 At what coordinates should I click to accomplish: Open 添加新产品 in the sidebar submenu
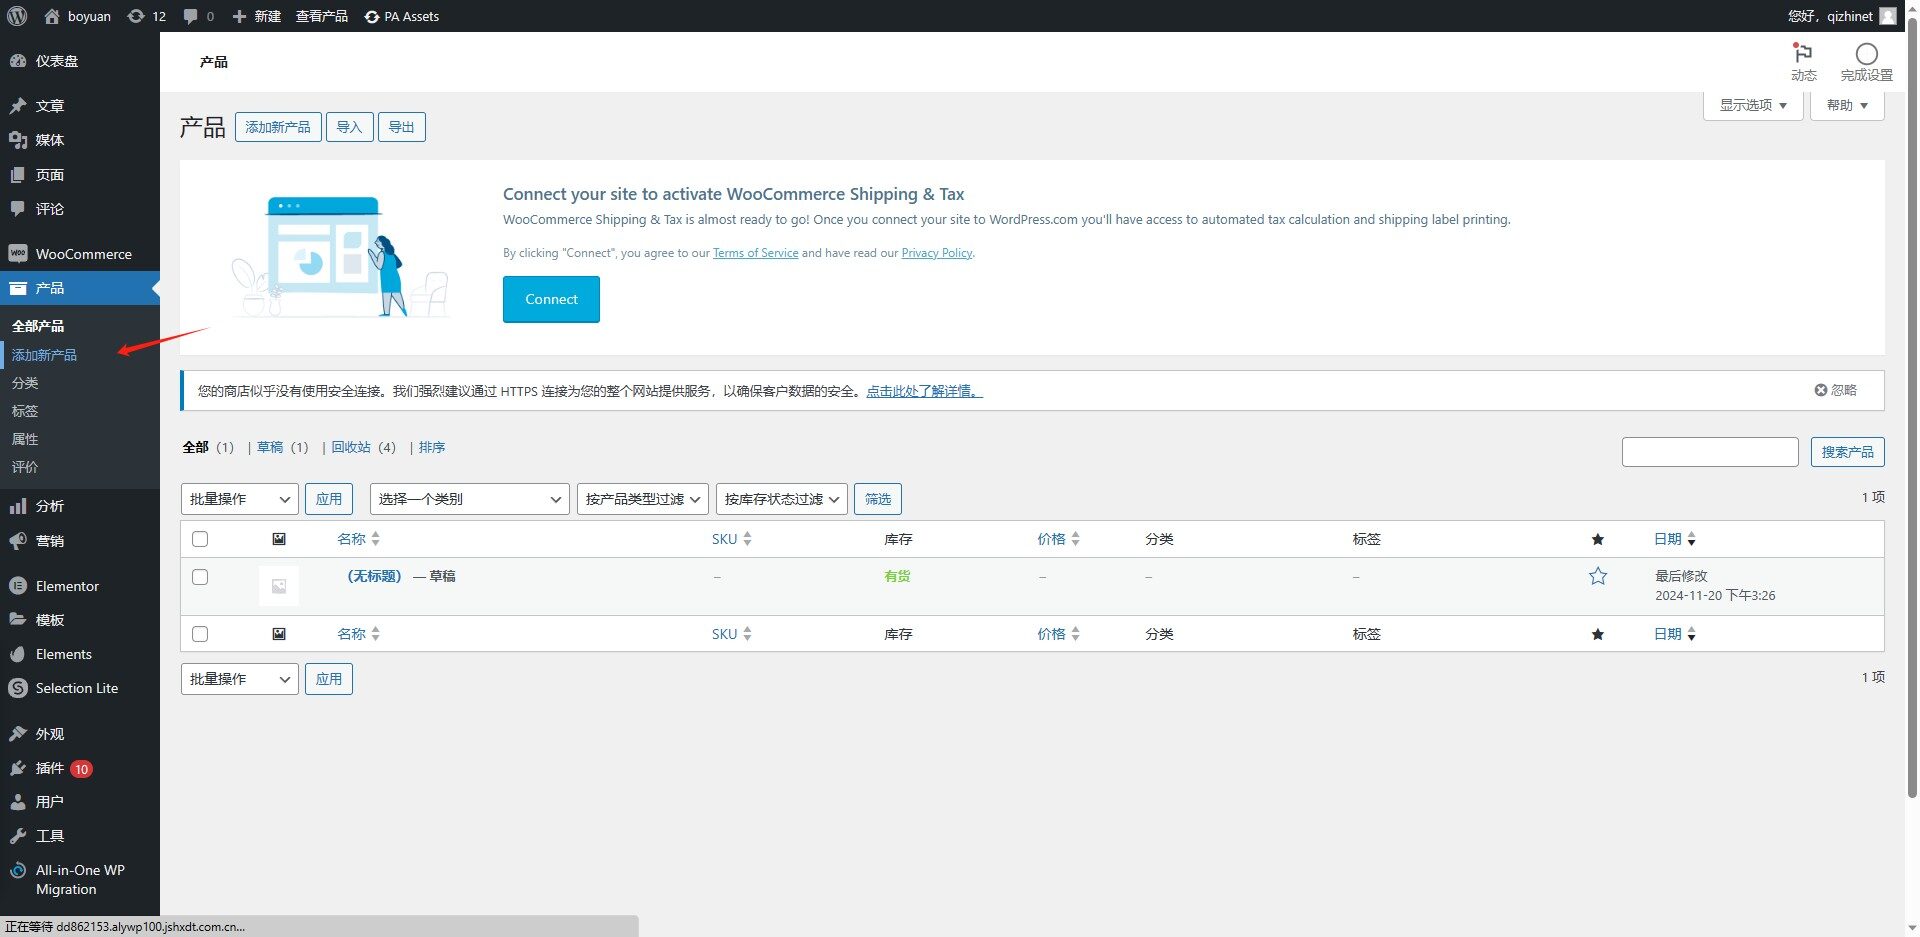[x=44, y=355]
